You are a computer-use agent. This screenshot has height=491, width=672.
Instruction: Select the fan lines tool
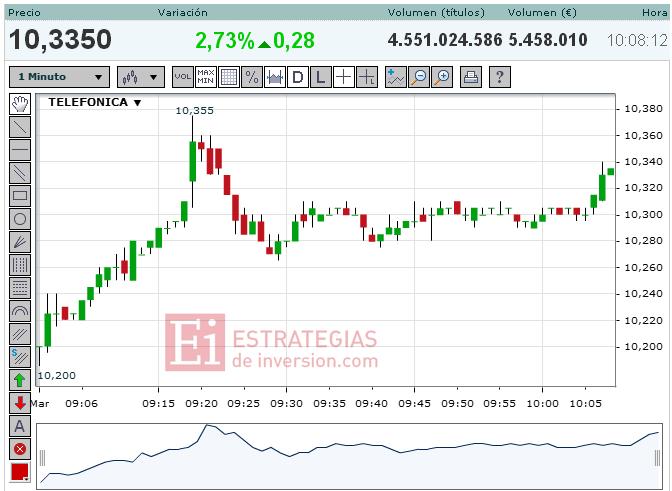[20, 242]
